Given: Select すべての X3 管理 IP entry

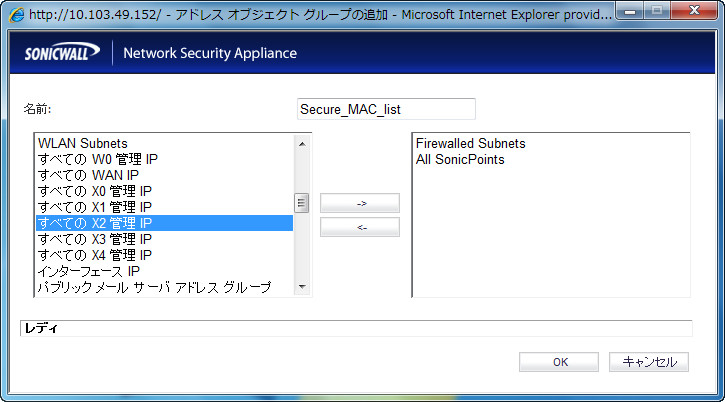Looking at the screenshot, I should coord(165,239).
